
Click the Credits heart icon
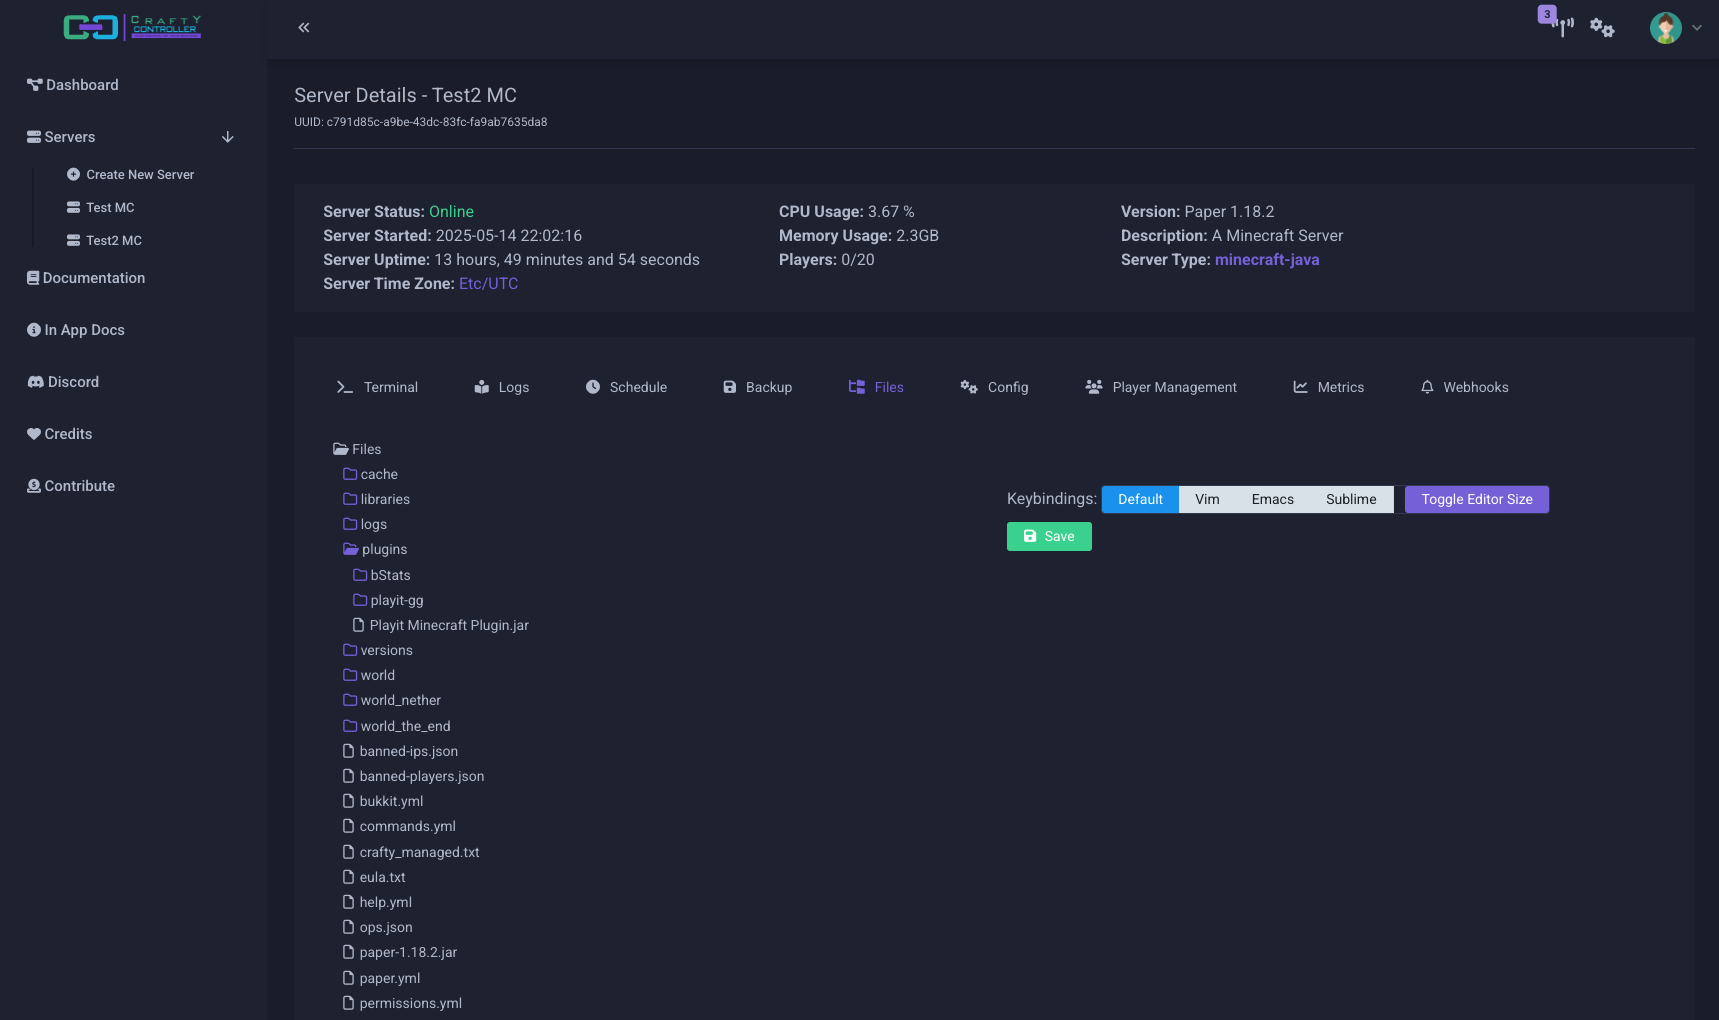34,434
